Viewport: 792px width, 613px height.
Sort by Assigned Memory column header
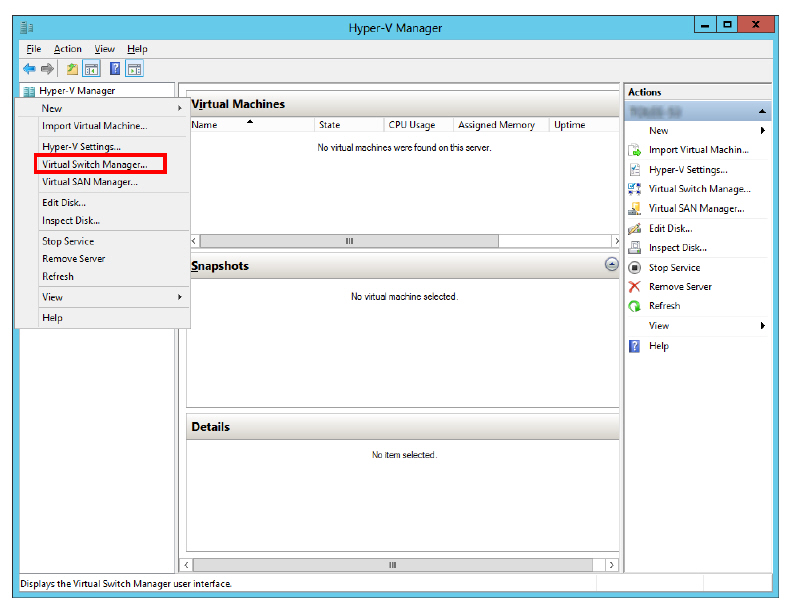(x=501, y=125)
